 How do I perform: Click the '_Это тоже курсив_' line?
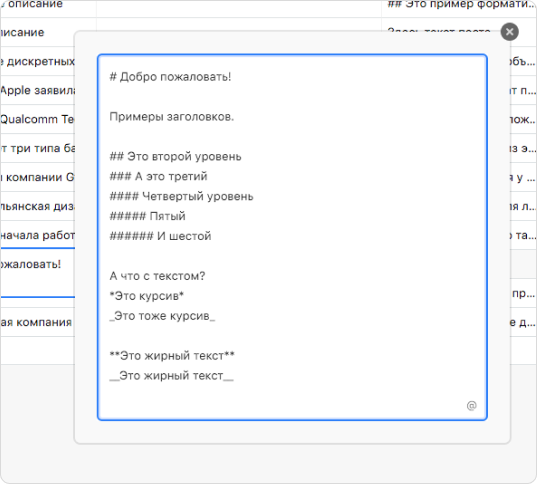click(x=162, y=316)
